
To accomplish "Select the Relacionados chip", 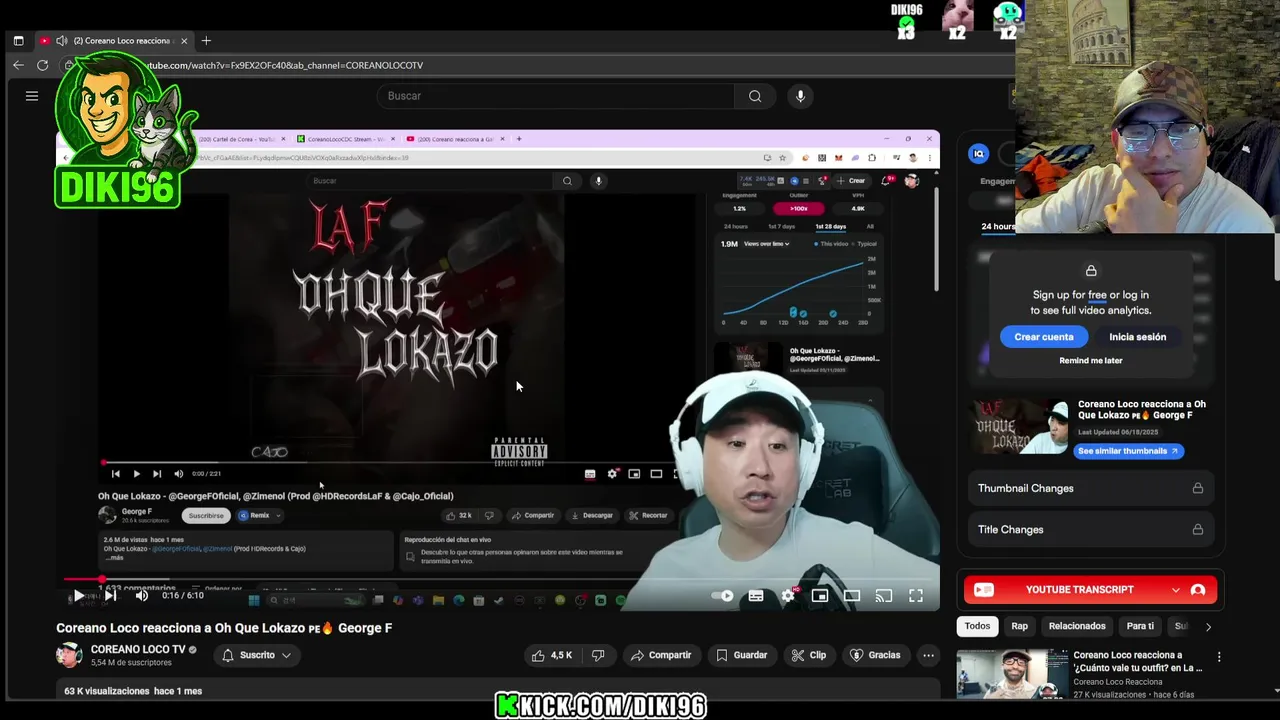I will (x=1077, y=626).
